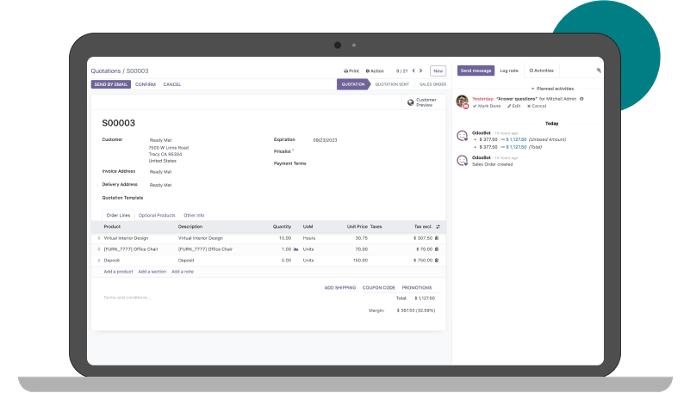The image size is (690, 393).
Task: Delete the Office Chair order line
Action: [437, 249]
